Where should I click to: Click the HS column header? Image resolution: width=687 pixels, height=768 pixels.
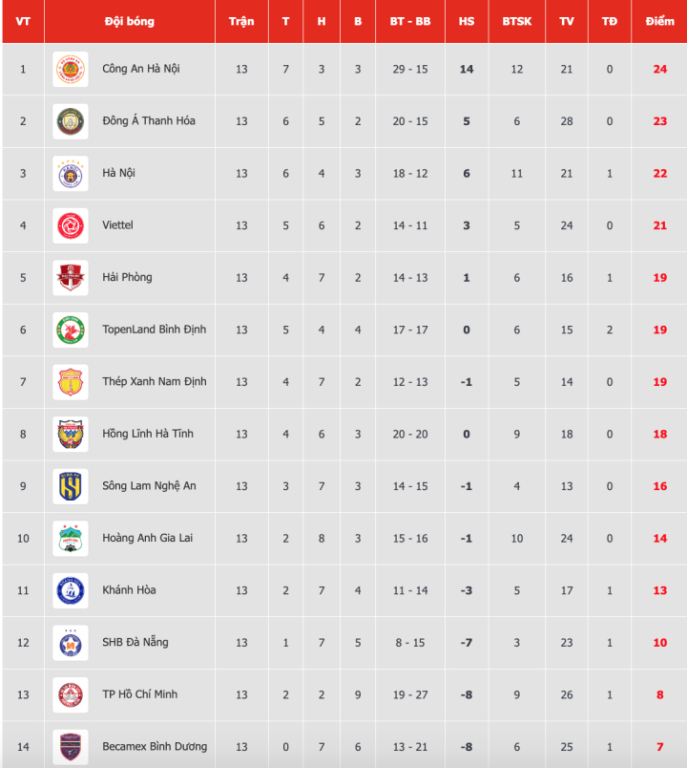(466, 21)
